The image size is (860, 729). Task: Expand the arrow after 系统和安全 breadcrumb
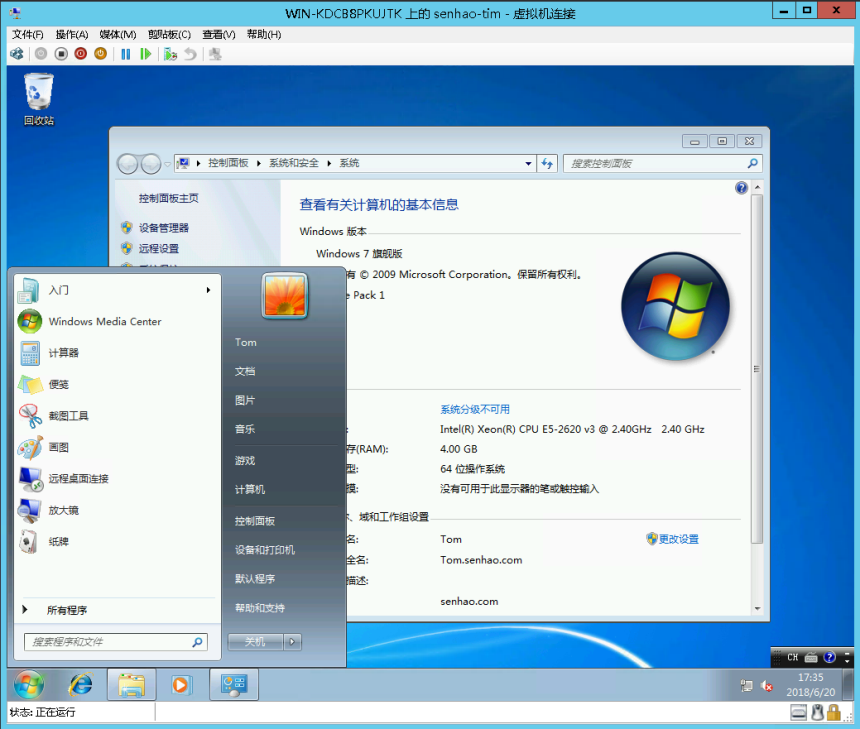pyautogui.click(x=329, y=163)
